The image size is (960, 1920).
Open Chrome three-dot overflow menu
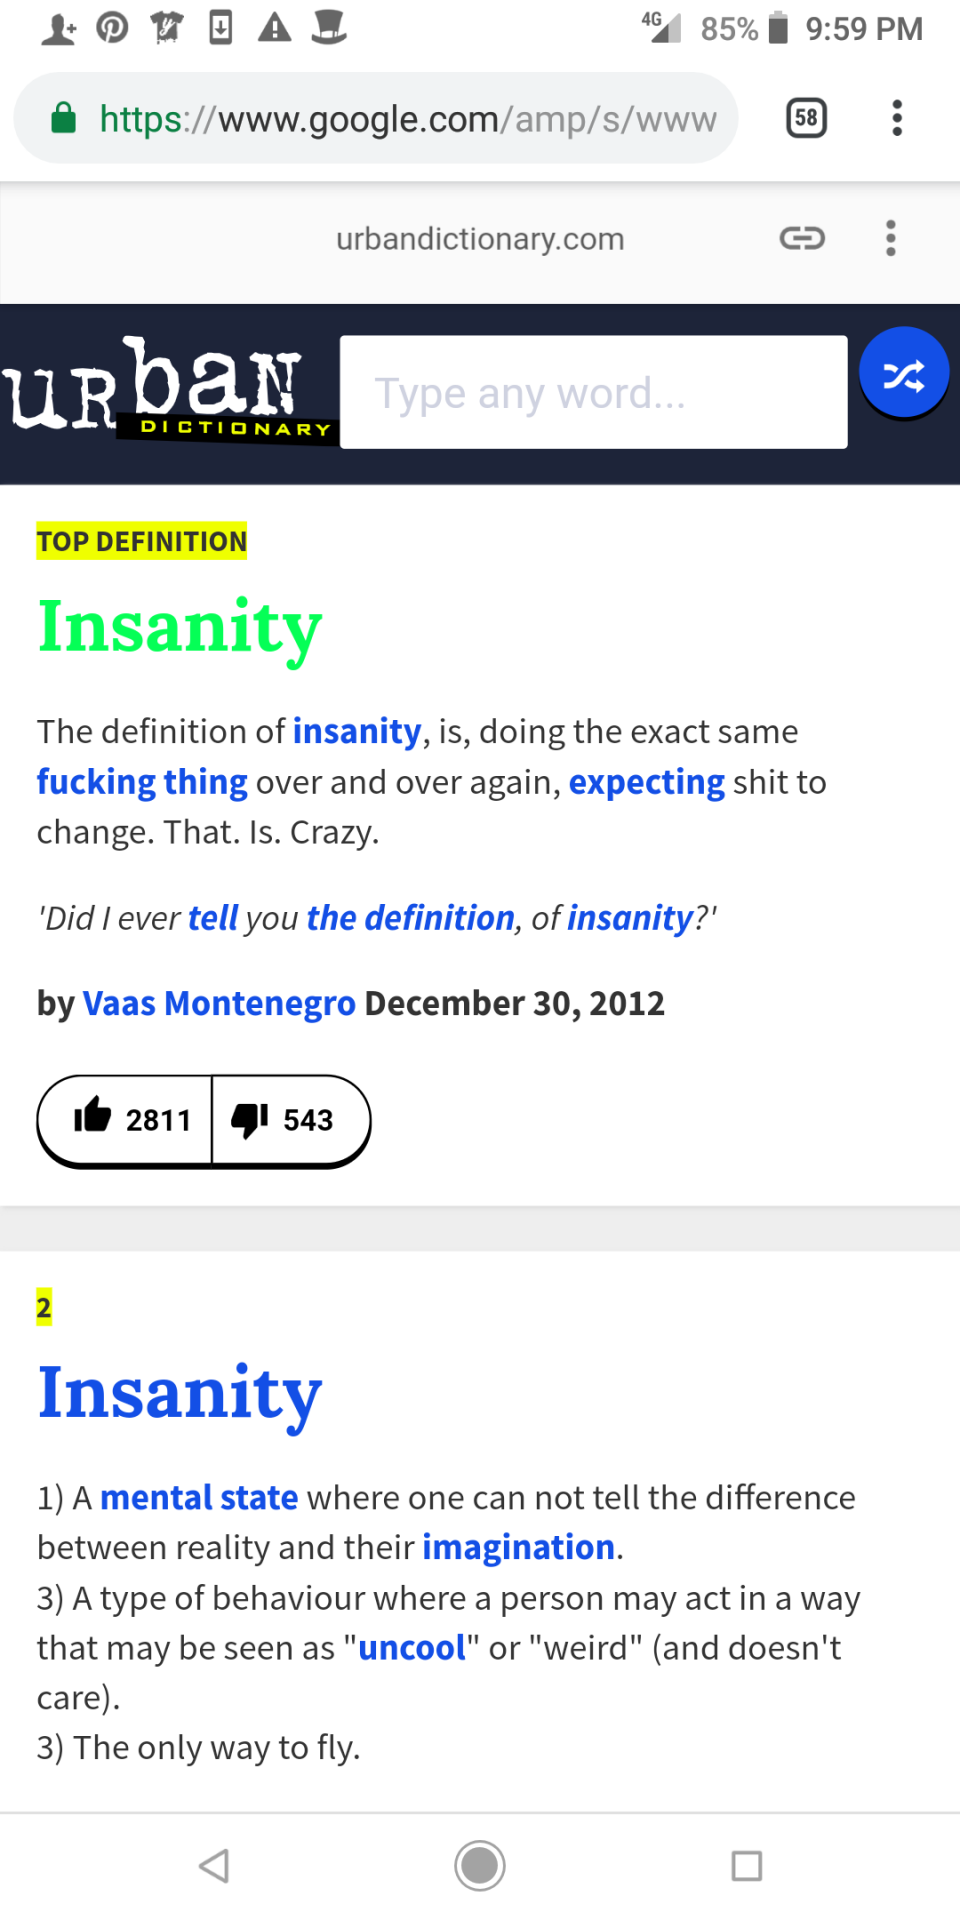point(897,118)
